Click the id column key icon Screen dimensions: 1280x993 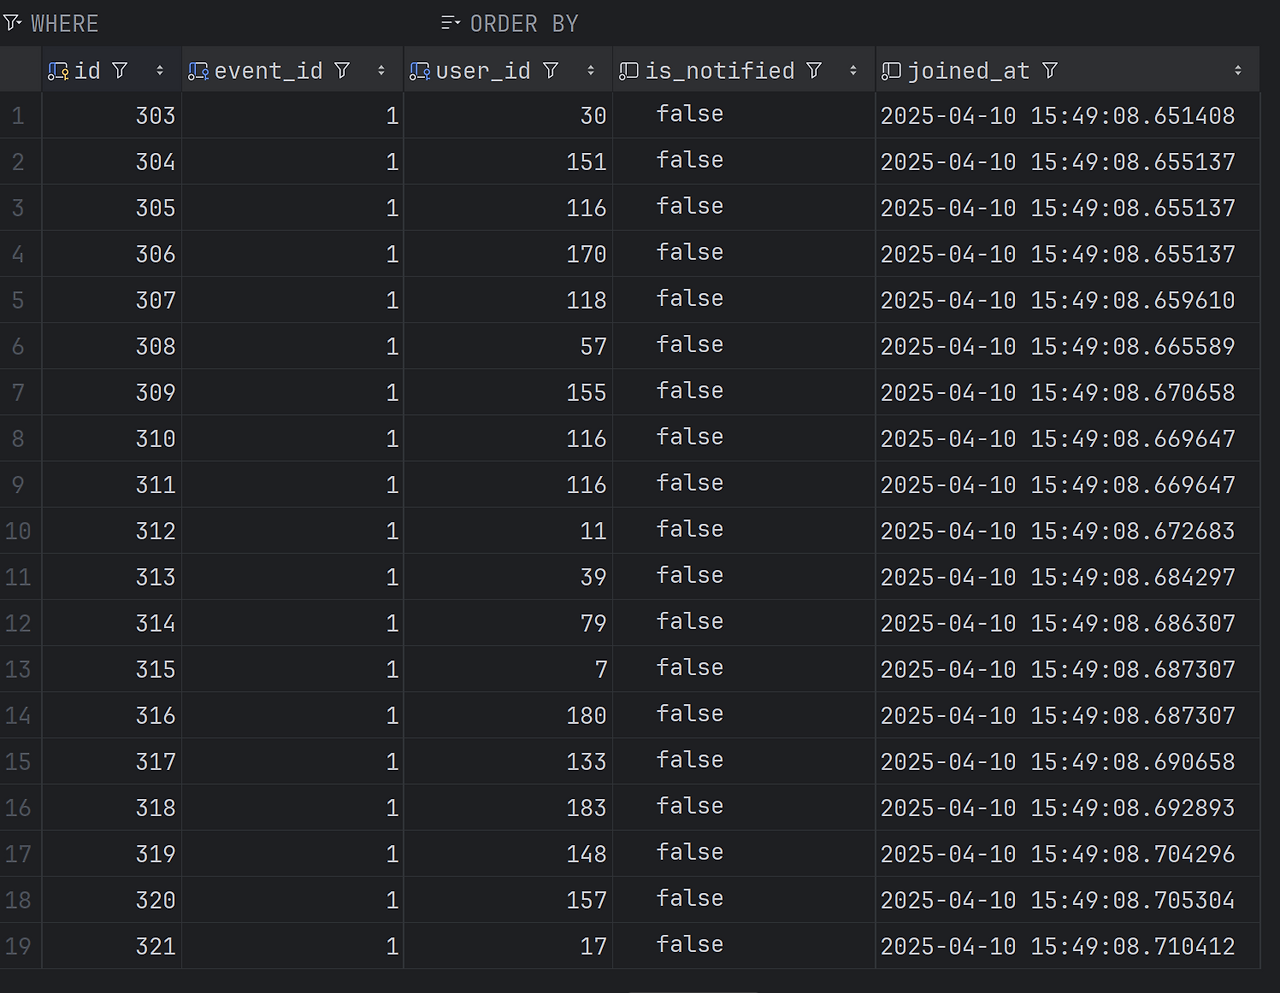[x=58, y=71]
